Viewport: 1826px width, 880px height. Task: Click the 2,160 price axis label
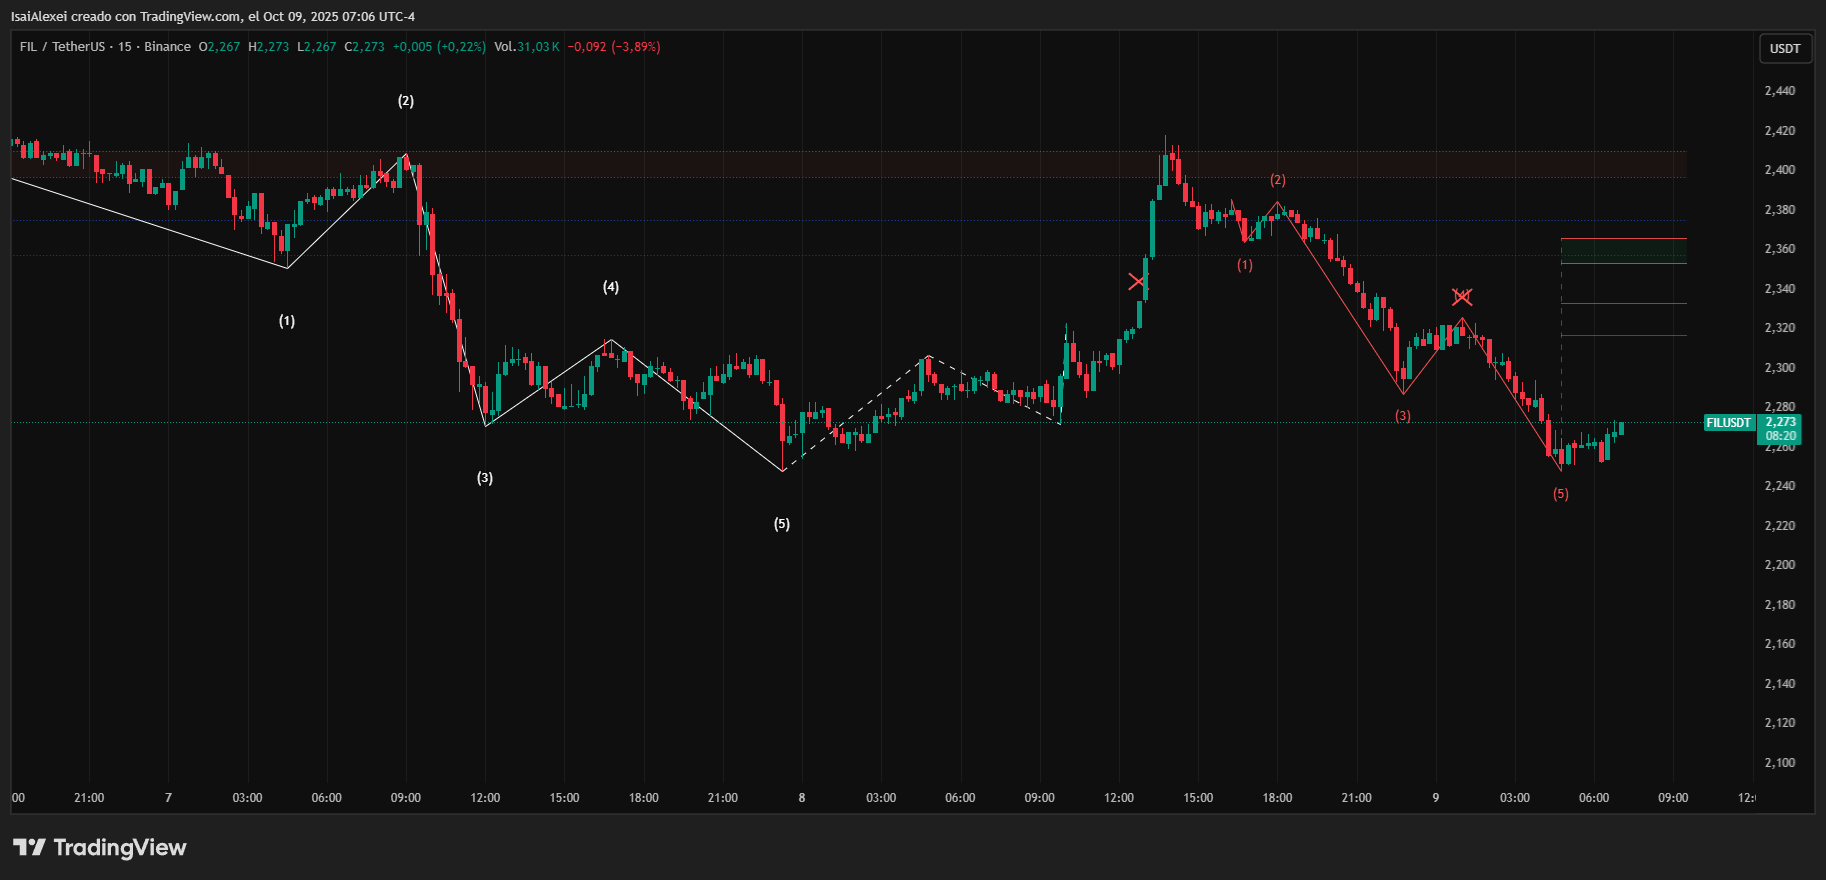click(1780, 644)
